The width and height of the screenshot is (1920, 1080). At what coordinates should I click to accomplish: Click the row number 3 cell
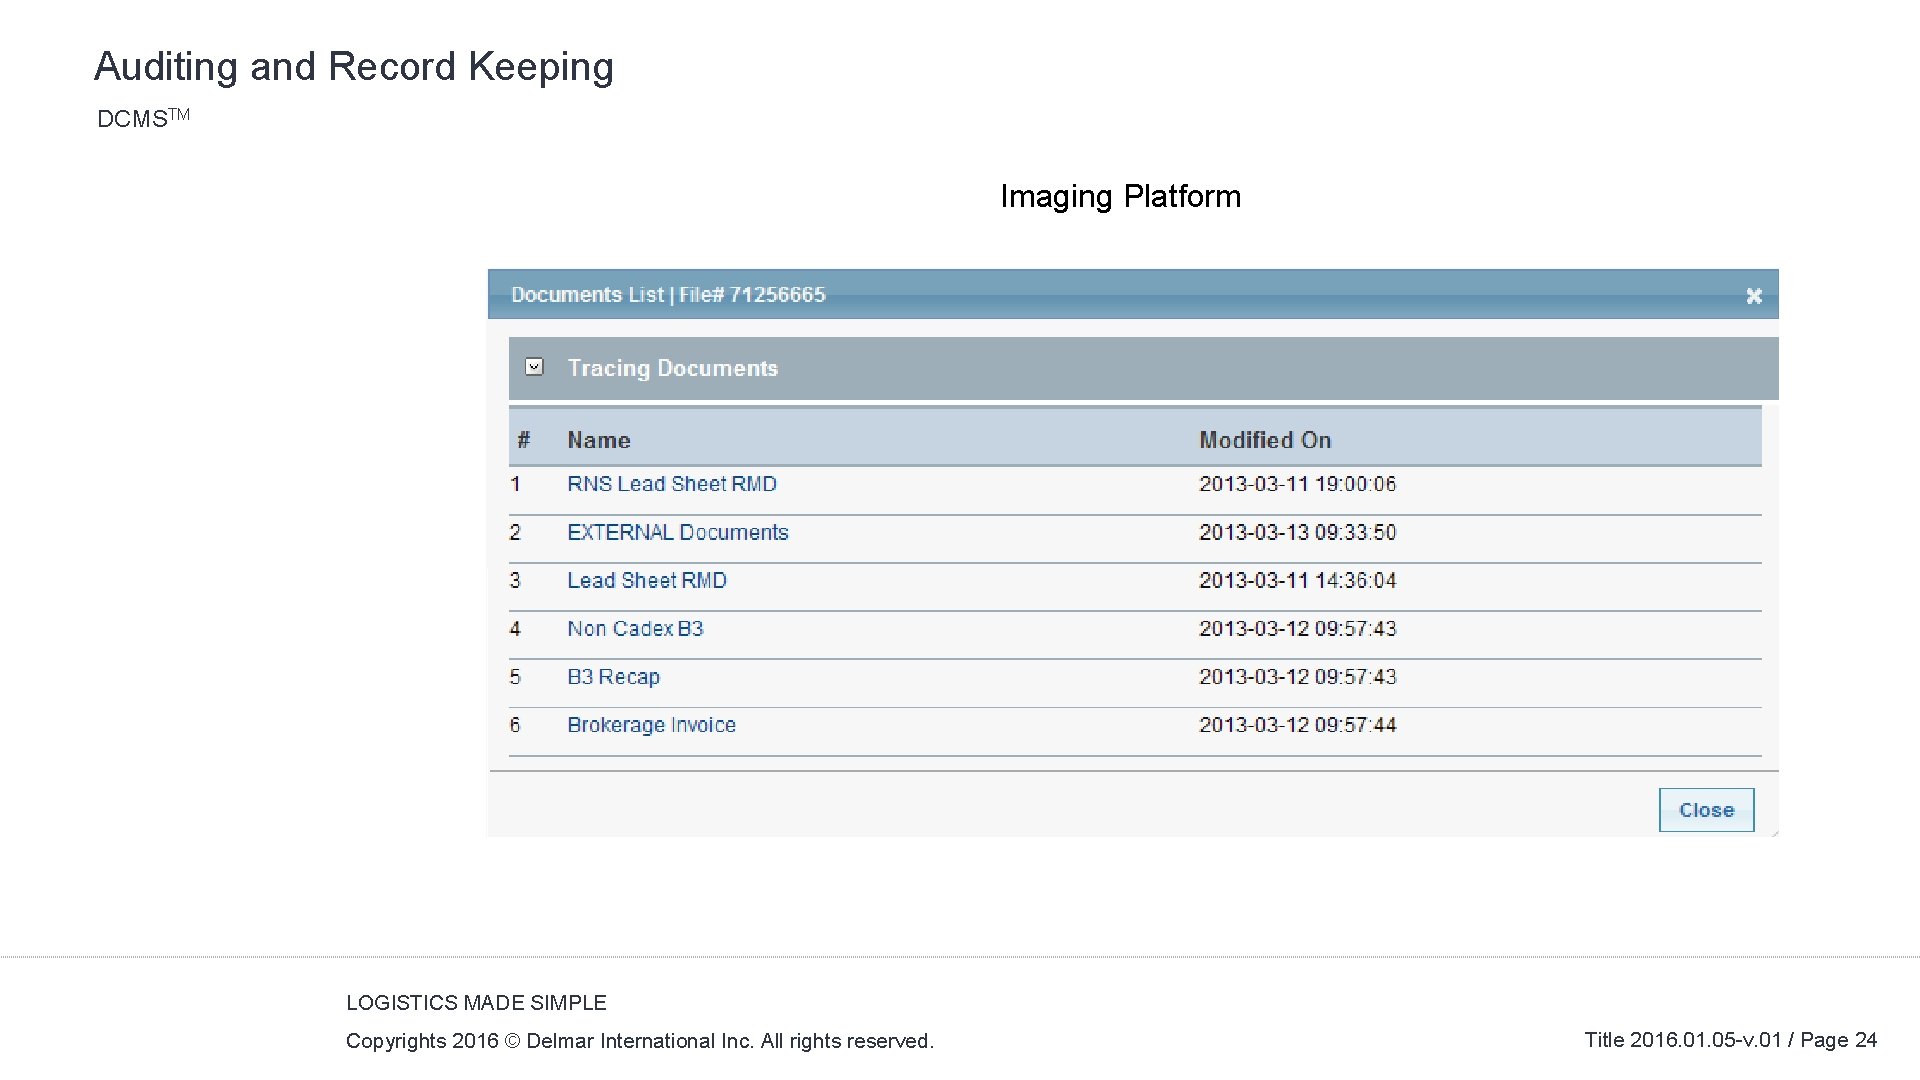[x=515, y=580]
